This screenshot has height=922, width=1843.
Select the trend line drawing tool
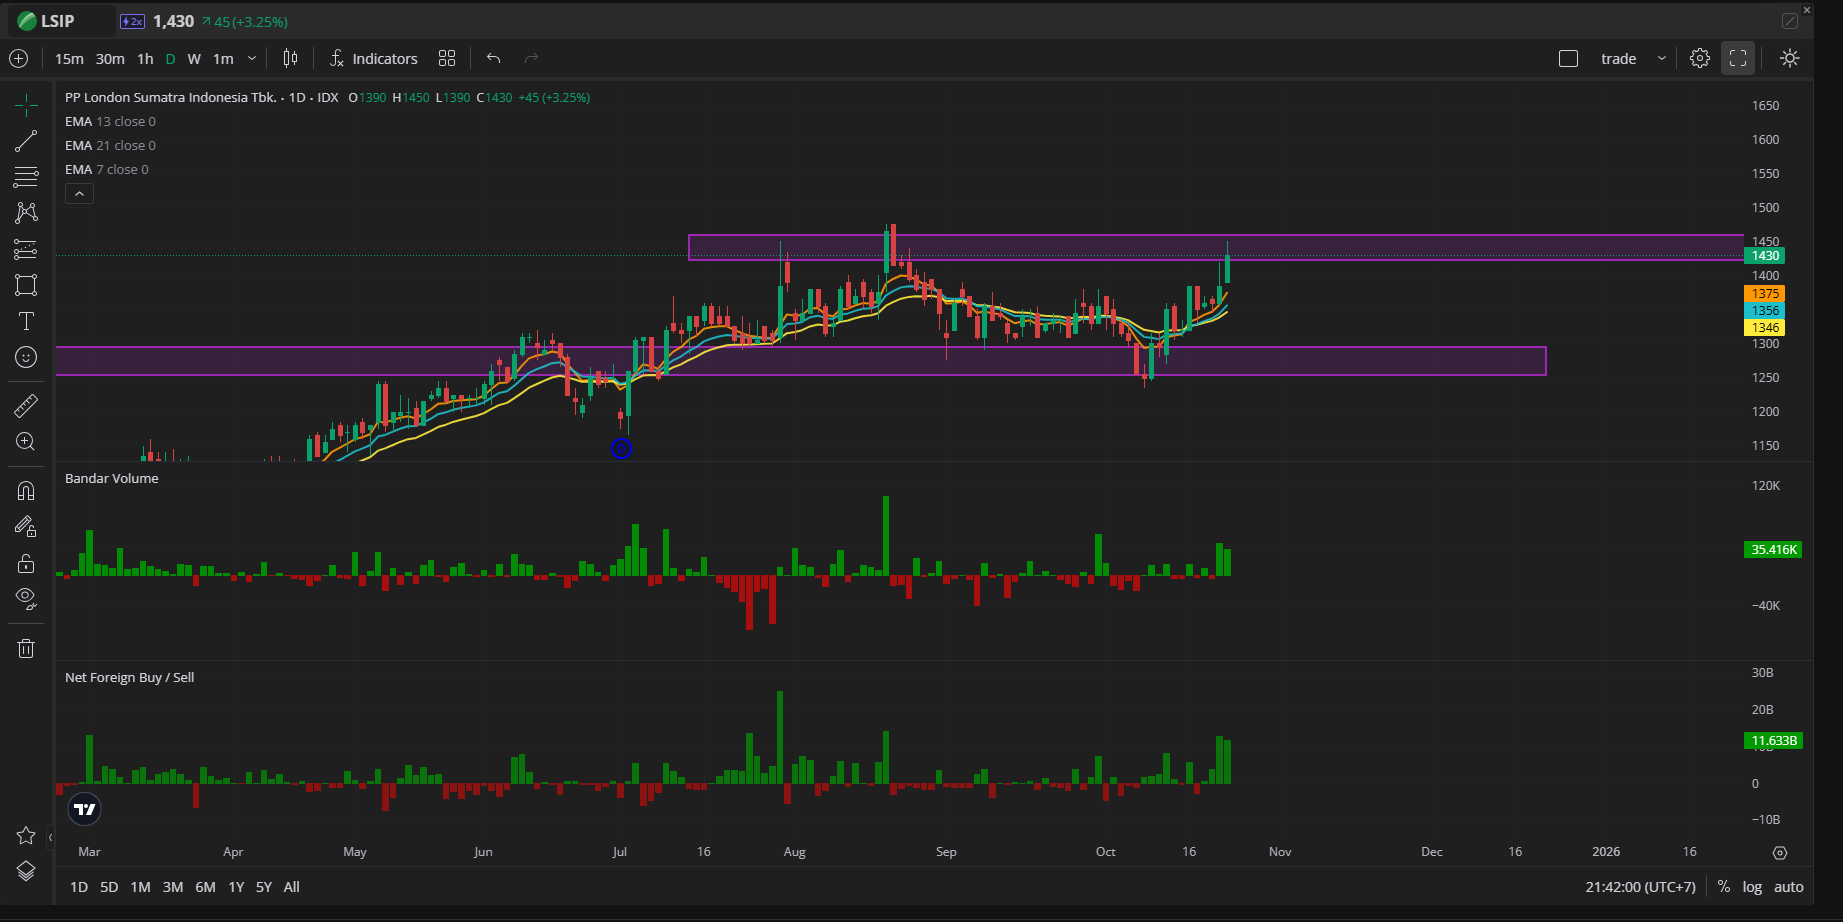(26, 141)
